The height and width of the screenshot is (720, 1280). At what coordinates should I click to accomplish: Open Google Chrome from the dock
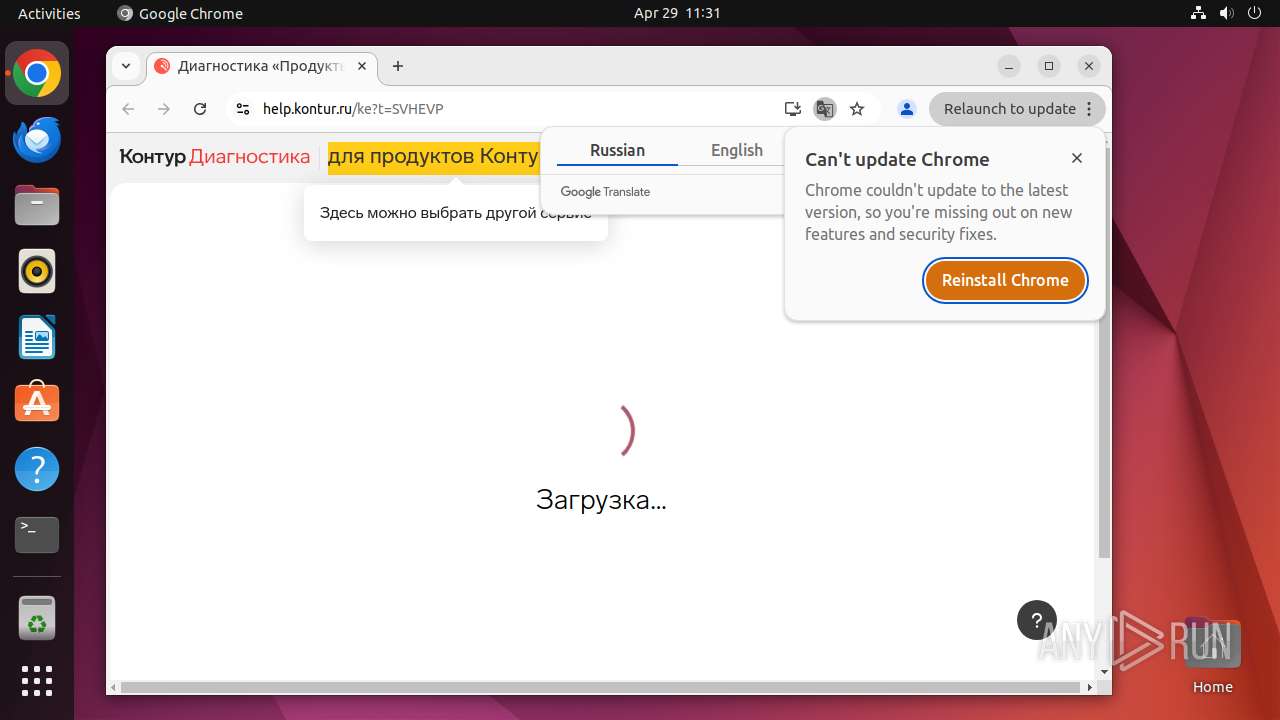coord(37,74)
